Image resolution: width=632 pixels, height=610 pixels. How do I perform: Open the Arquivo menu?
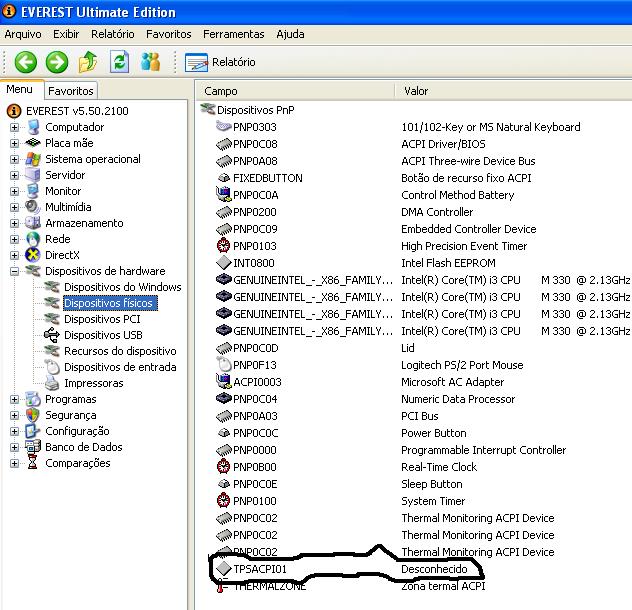(23, 34)
